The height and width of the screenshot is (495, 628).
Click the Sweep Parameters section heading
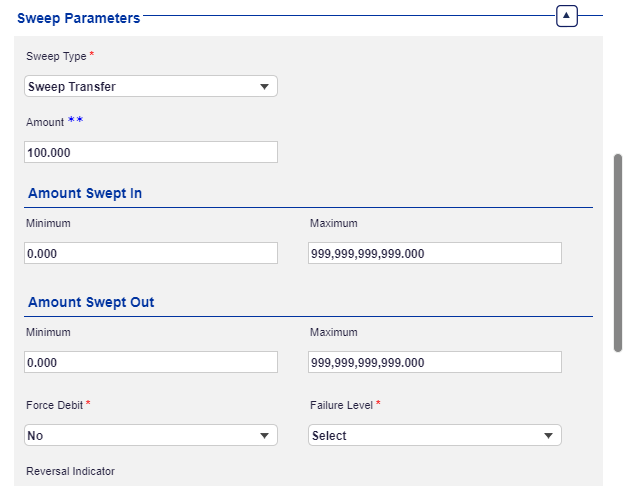79,18
